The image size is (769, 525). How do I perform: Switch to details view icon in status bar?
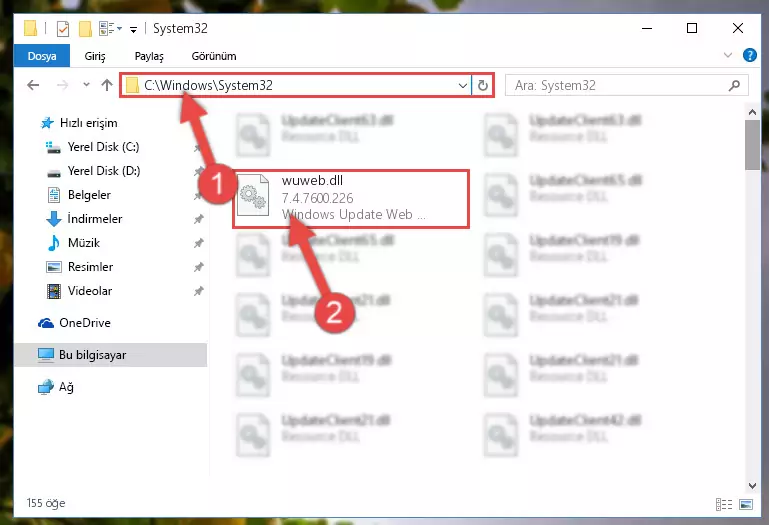point(723,504)
